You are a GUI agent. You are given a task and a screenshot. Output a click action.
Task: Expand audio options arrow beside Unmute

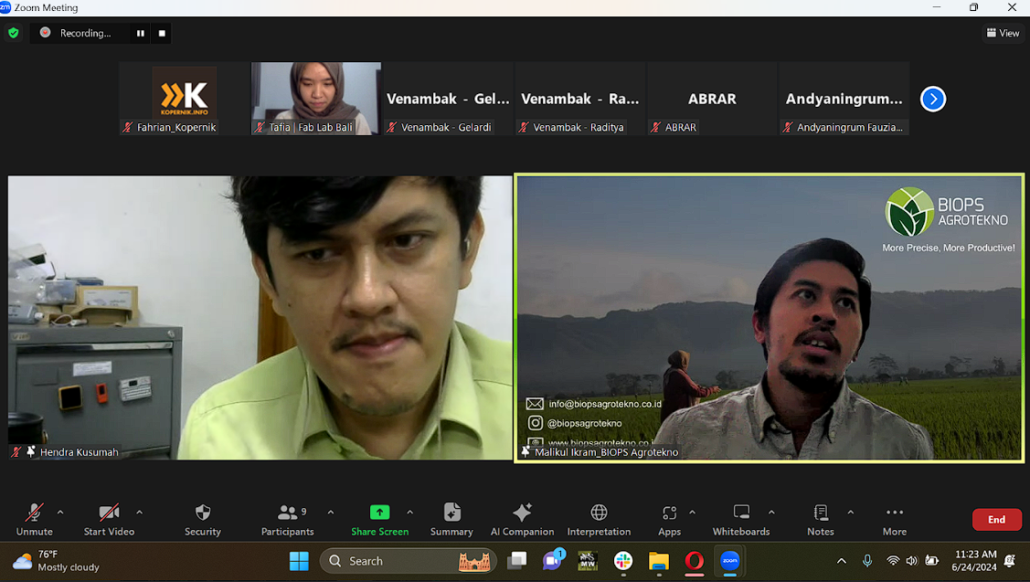pyautogui.click(x=60, y=513)
